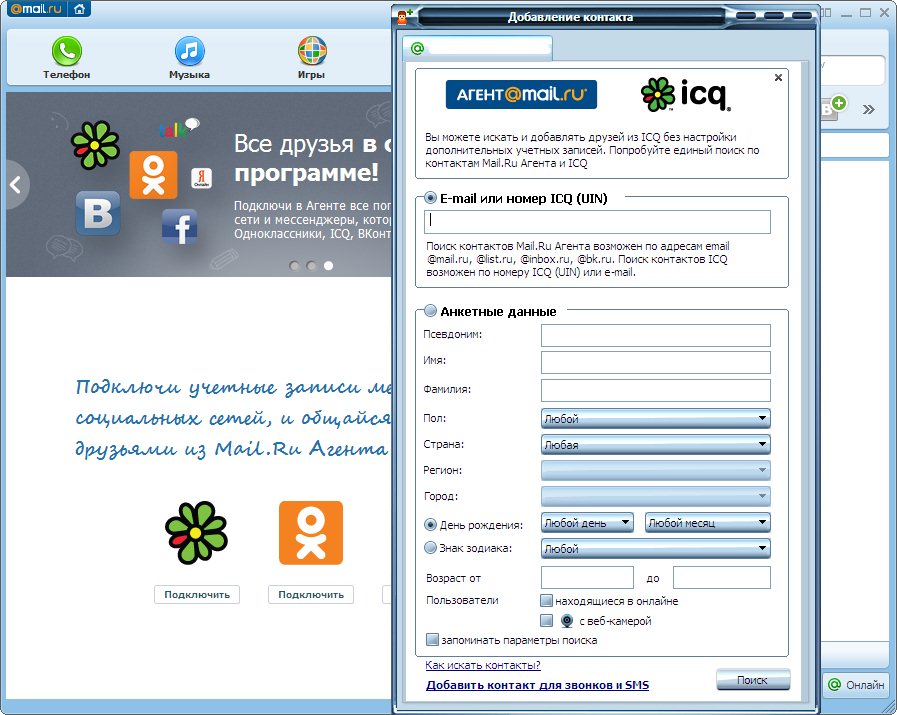Select the @ account tab in dialog
The width and height of the screenshot is (897, 715).
[477, 48]
